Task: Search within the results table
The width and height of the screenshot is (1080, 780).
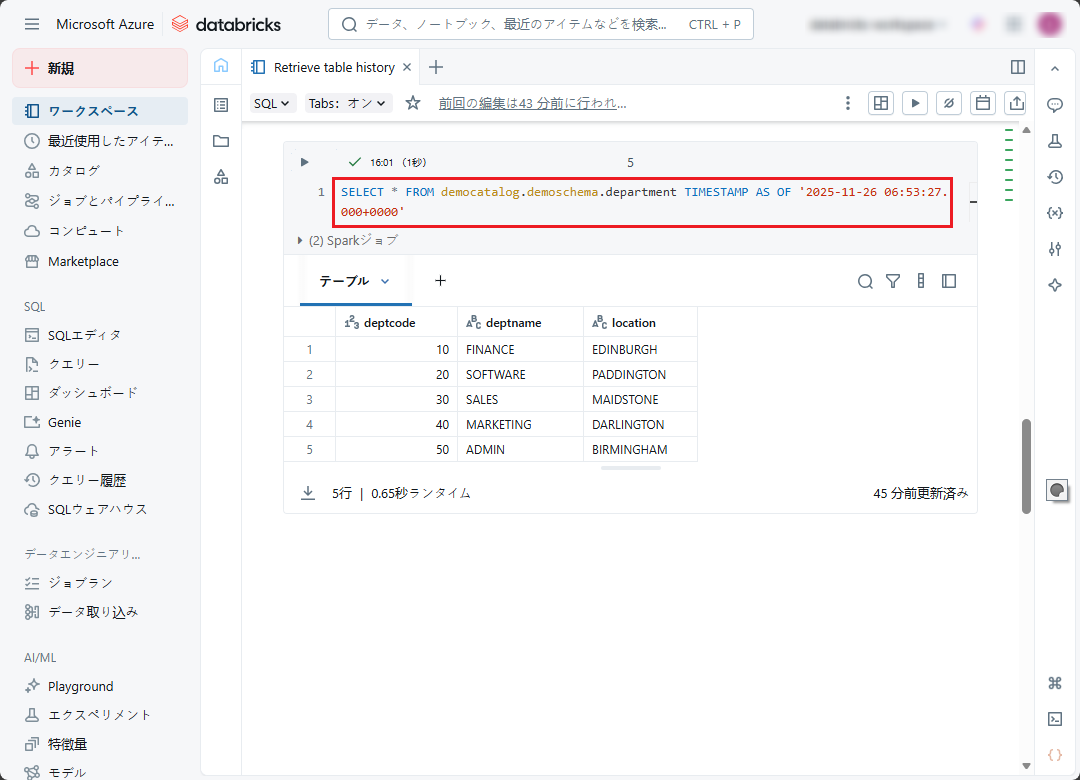Action: (x=865, y=281)
